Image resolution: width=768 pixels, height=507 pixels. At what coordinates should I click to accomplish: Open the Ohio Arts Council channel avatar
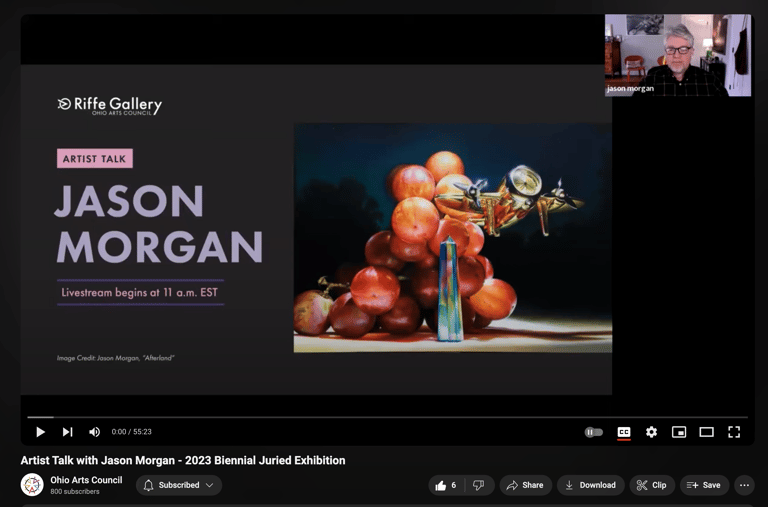(x=32, y=485)
